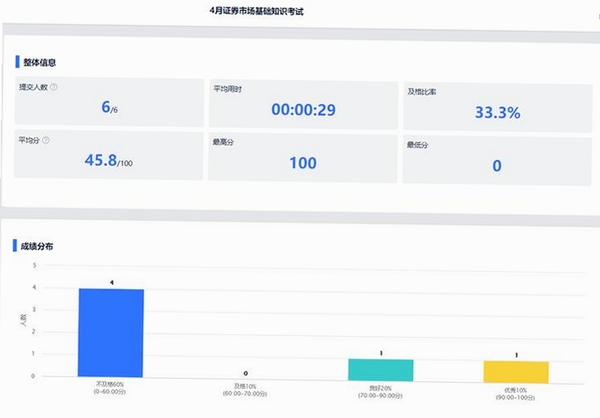This screenshot has width=600, height=418.
Task: Select the 4月证券市场基础知识考试 title
Action: [257, 11]
